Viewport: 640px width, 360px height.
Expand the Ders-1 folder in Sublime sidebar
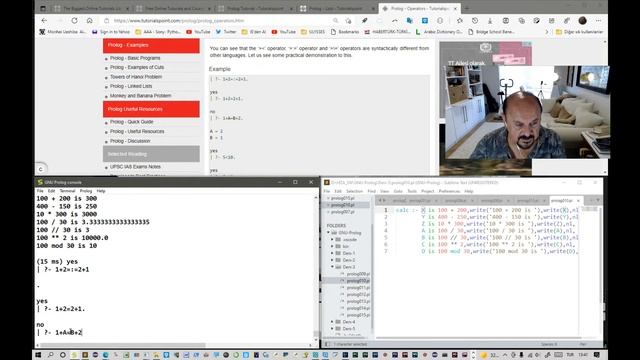click(333, 253)
